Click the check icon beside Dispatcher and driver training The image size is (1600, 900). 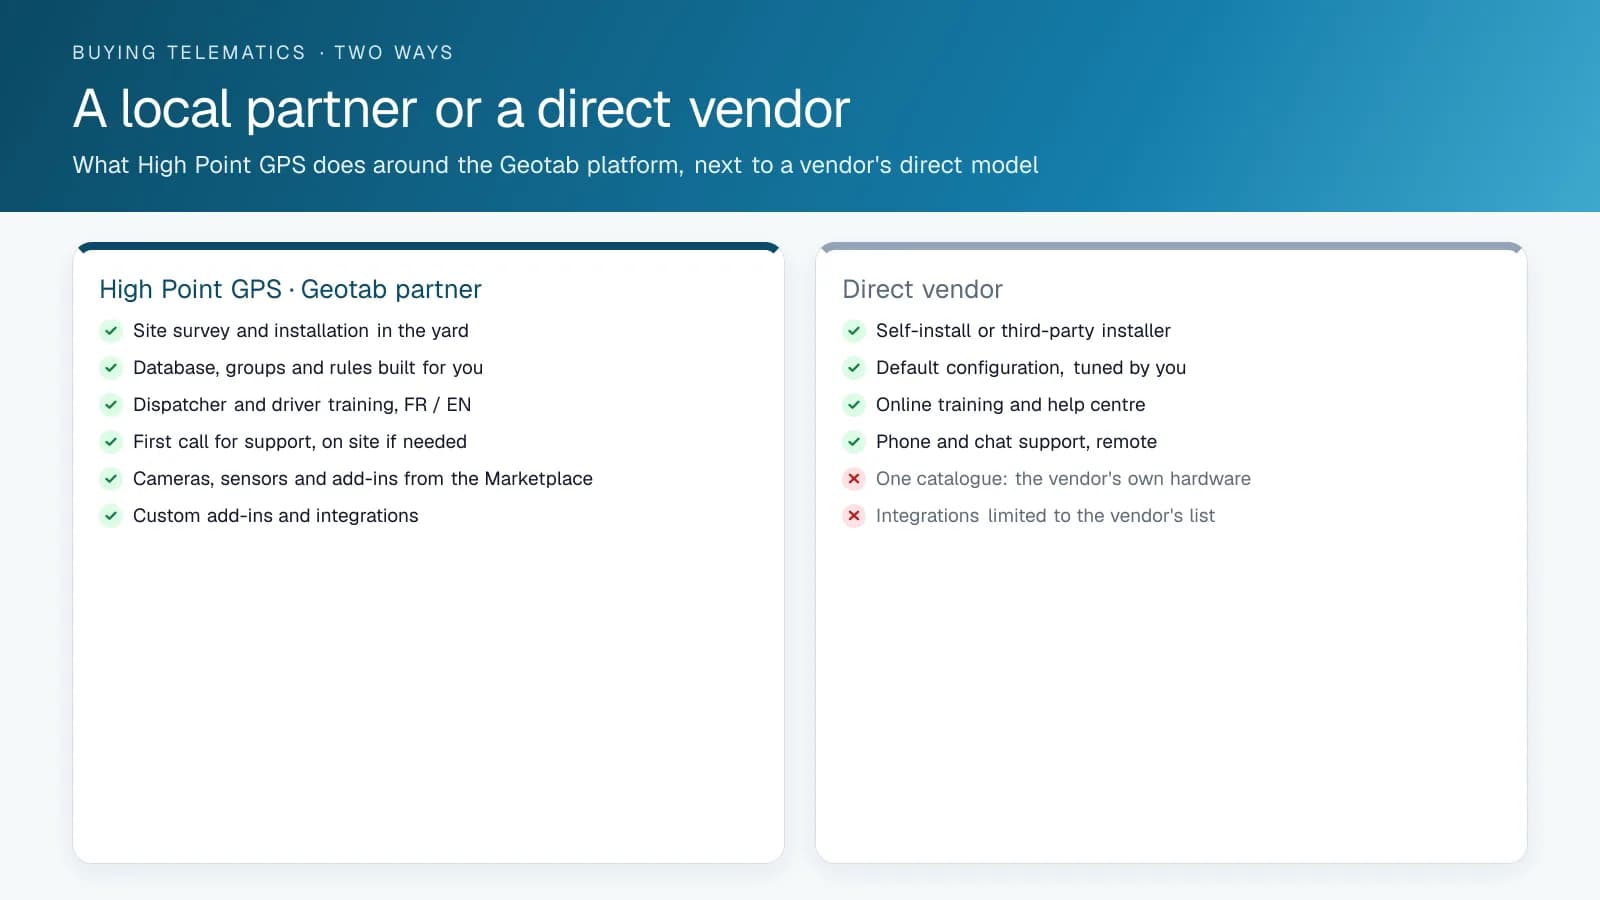[x=111, y=405]
